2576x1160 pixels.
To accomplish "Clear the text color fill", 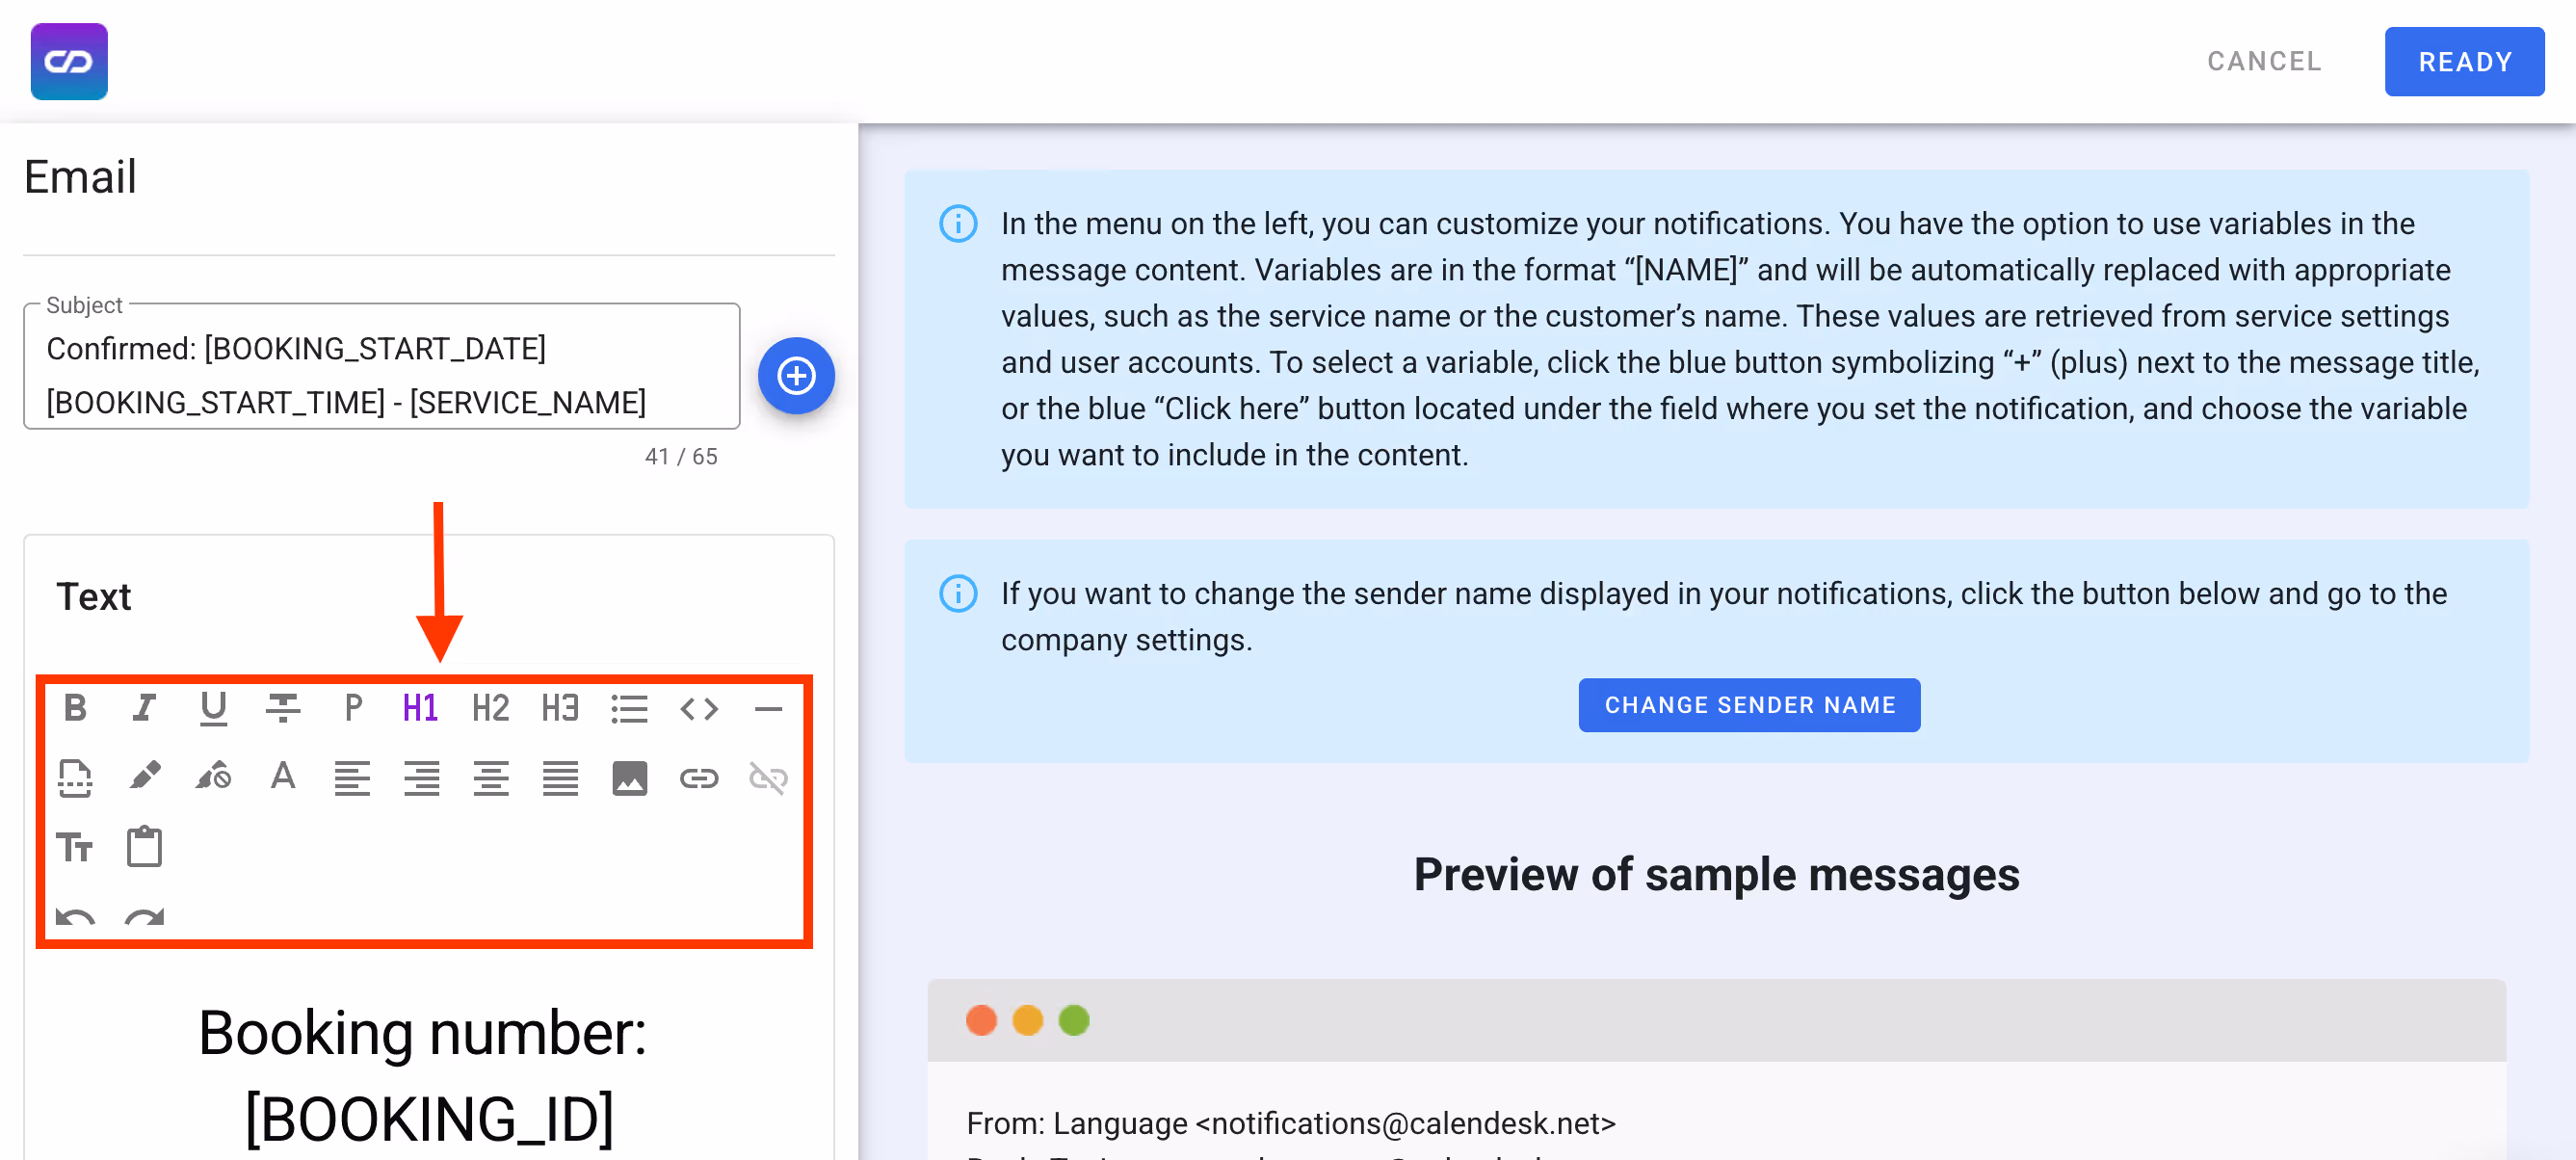I will click(213, 777).
